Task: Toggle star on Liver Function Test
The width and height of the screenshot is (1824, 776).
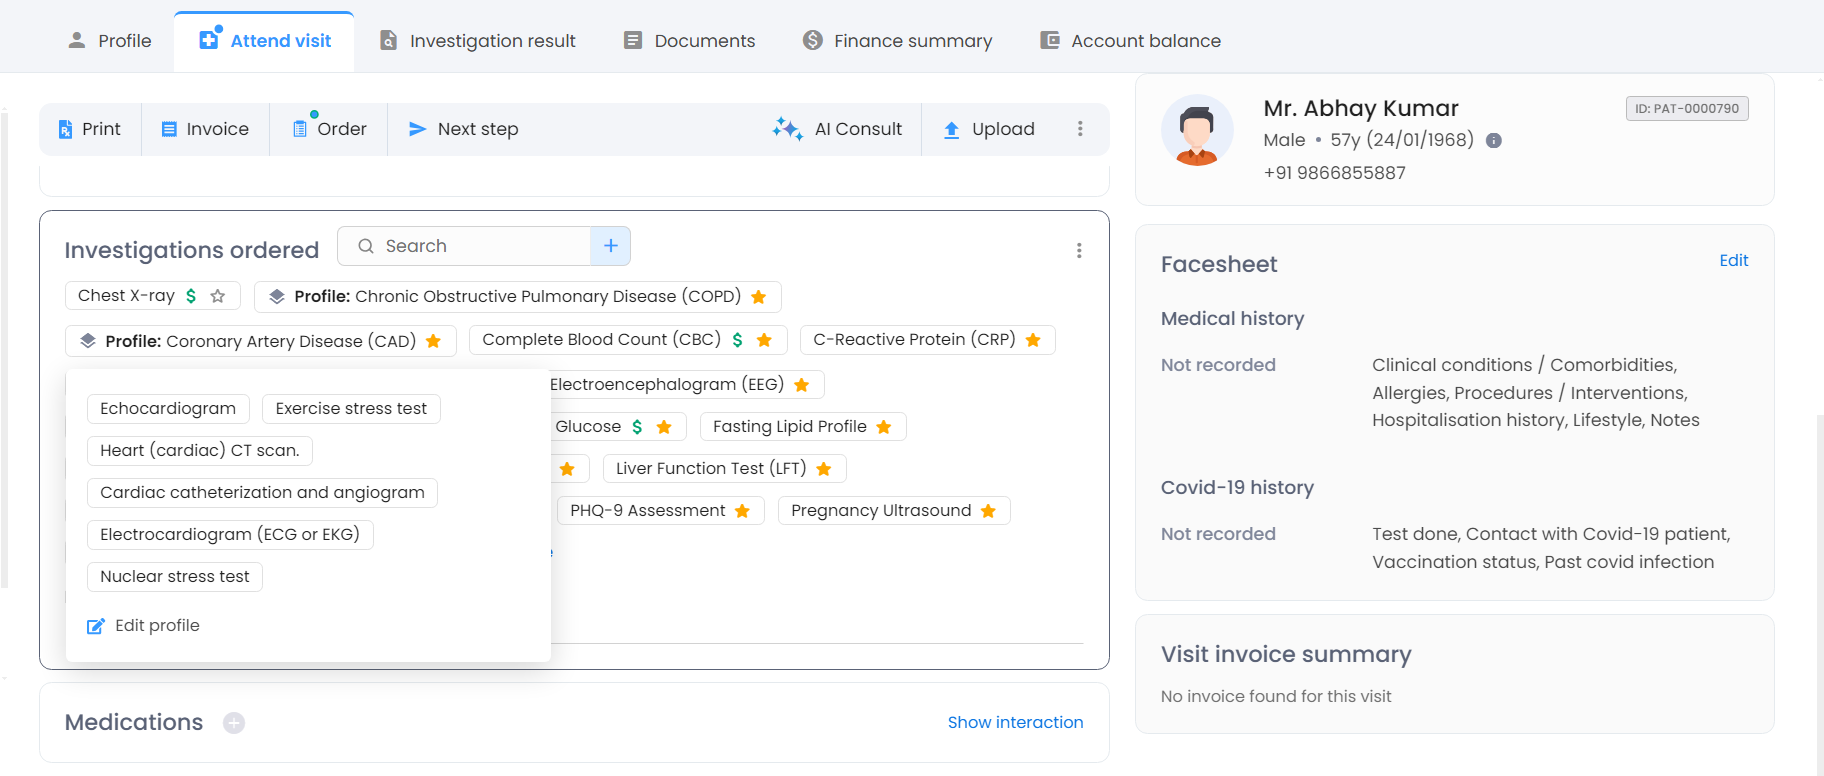Action: (x=824, y=469)
